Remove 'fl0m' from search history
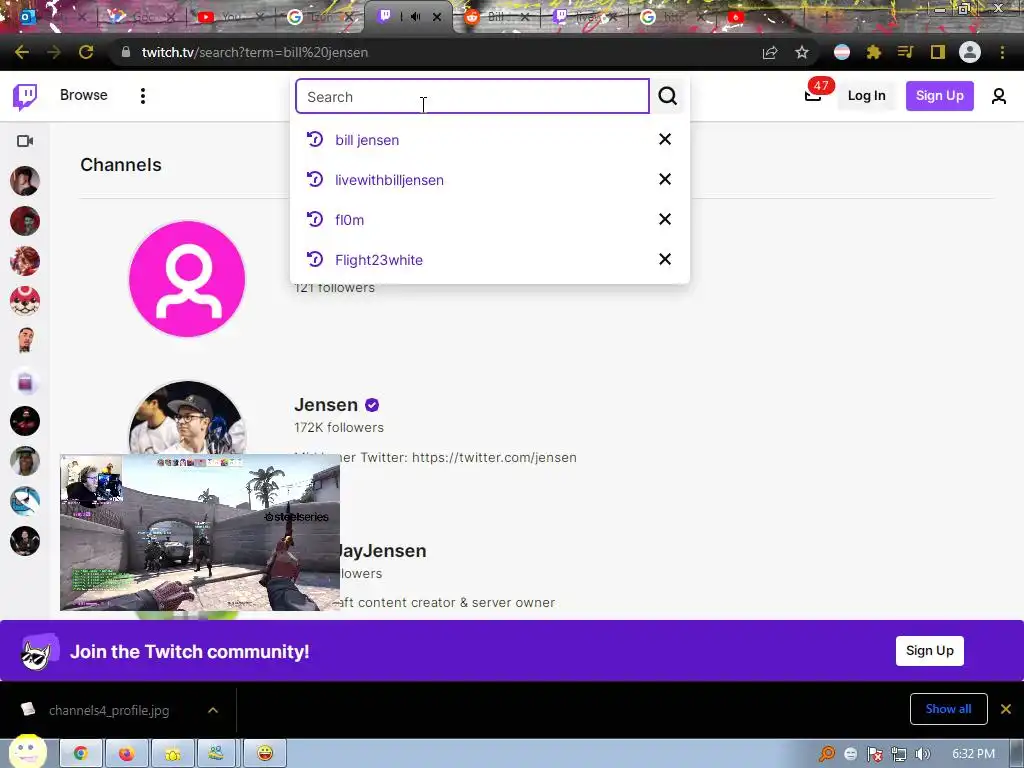1024x768 pixels. 665,219
